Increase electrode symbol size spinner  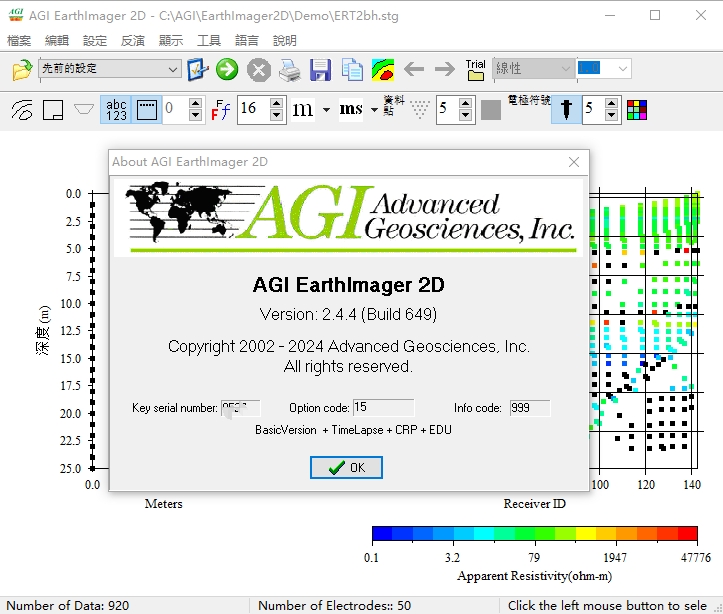coord(611,104)
